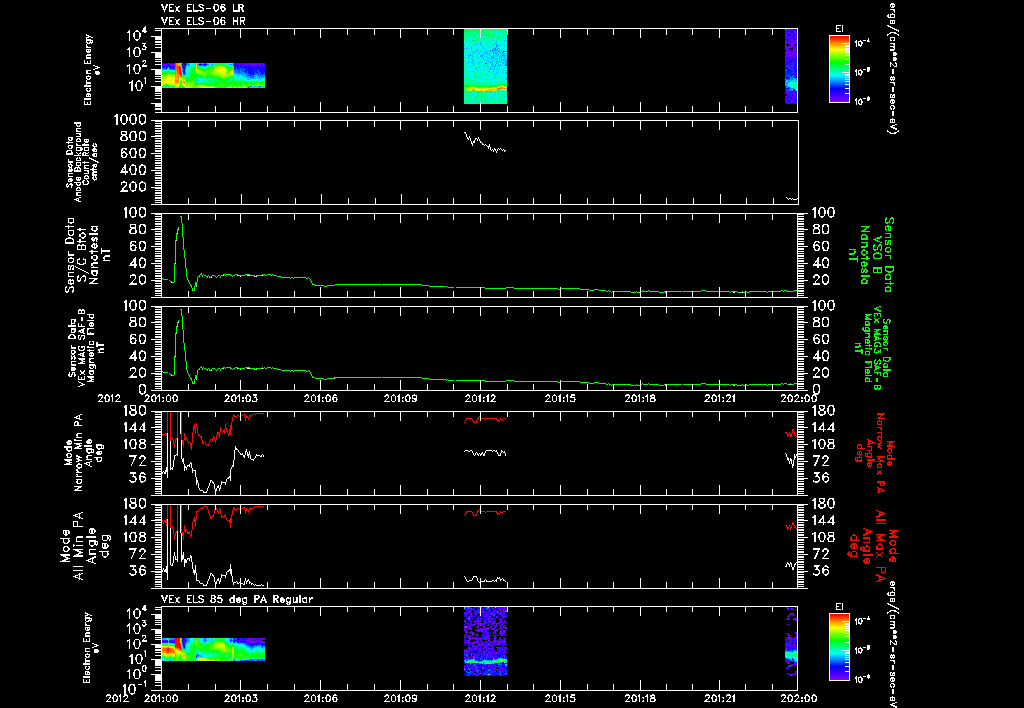The height and width of the screenshot is (708, 1024).
Task: Select the 'S/C Btot Nanotesla' axis label
Action: click(88, 255)
